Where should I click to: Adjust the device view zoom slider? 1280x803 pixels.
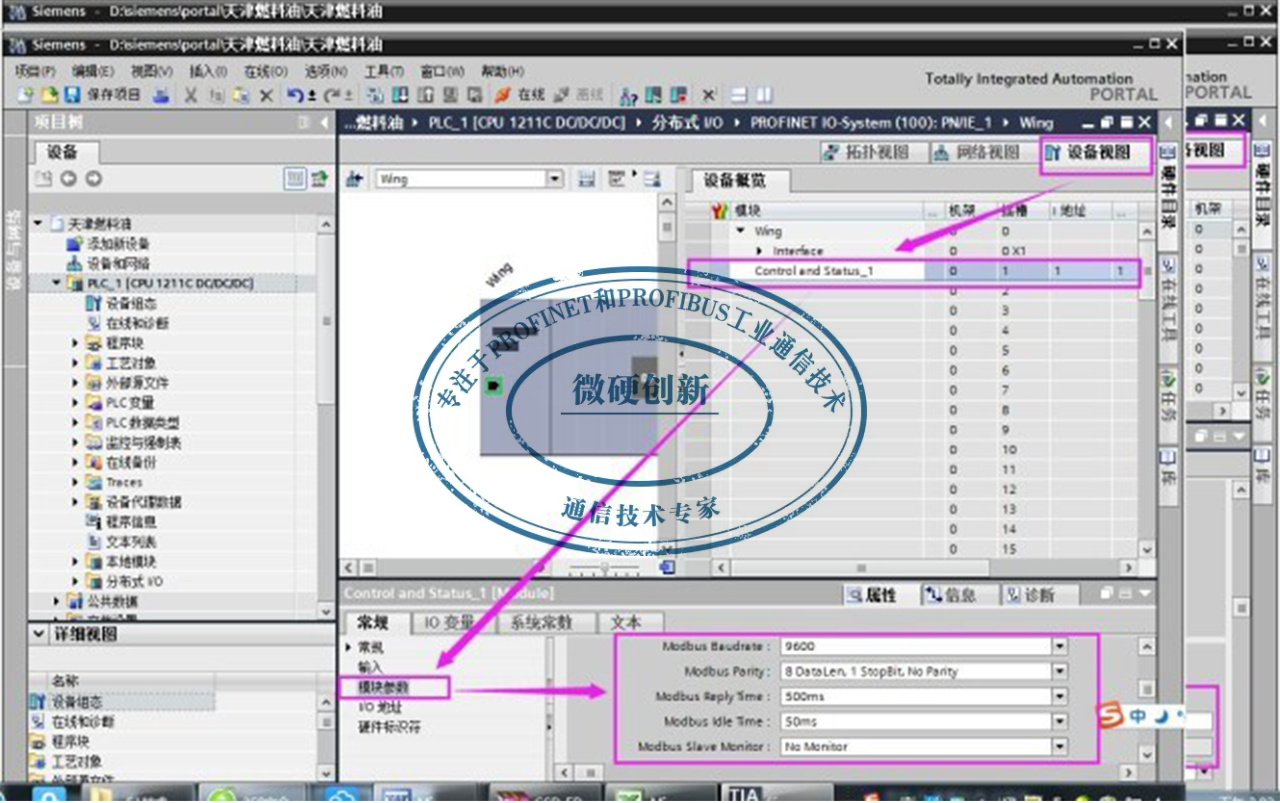pos(605,569)
